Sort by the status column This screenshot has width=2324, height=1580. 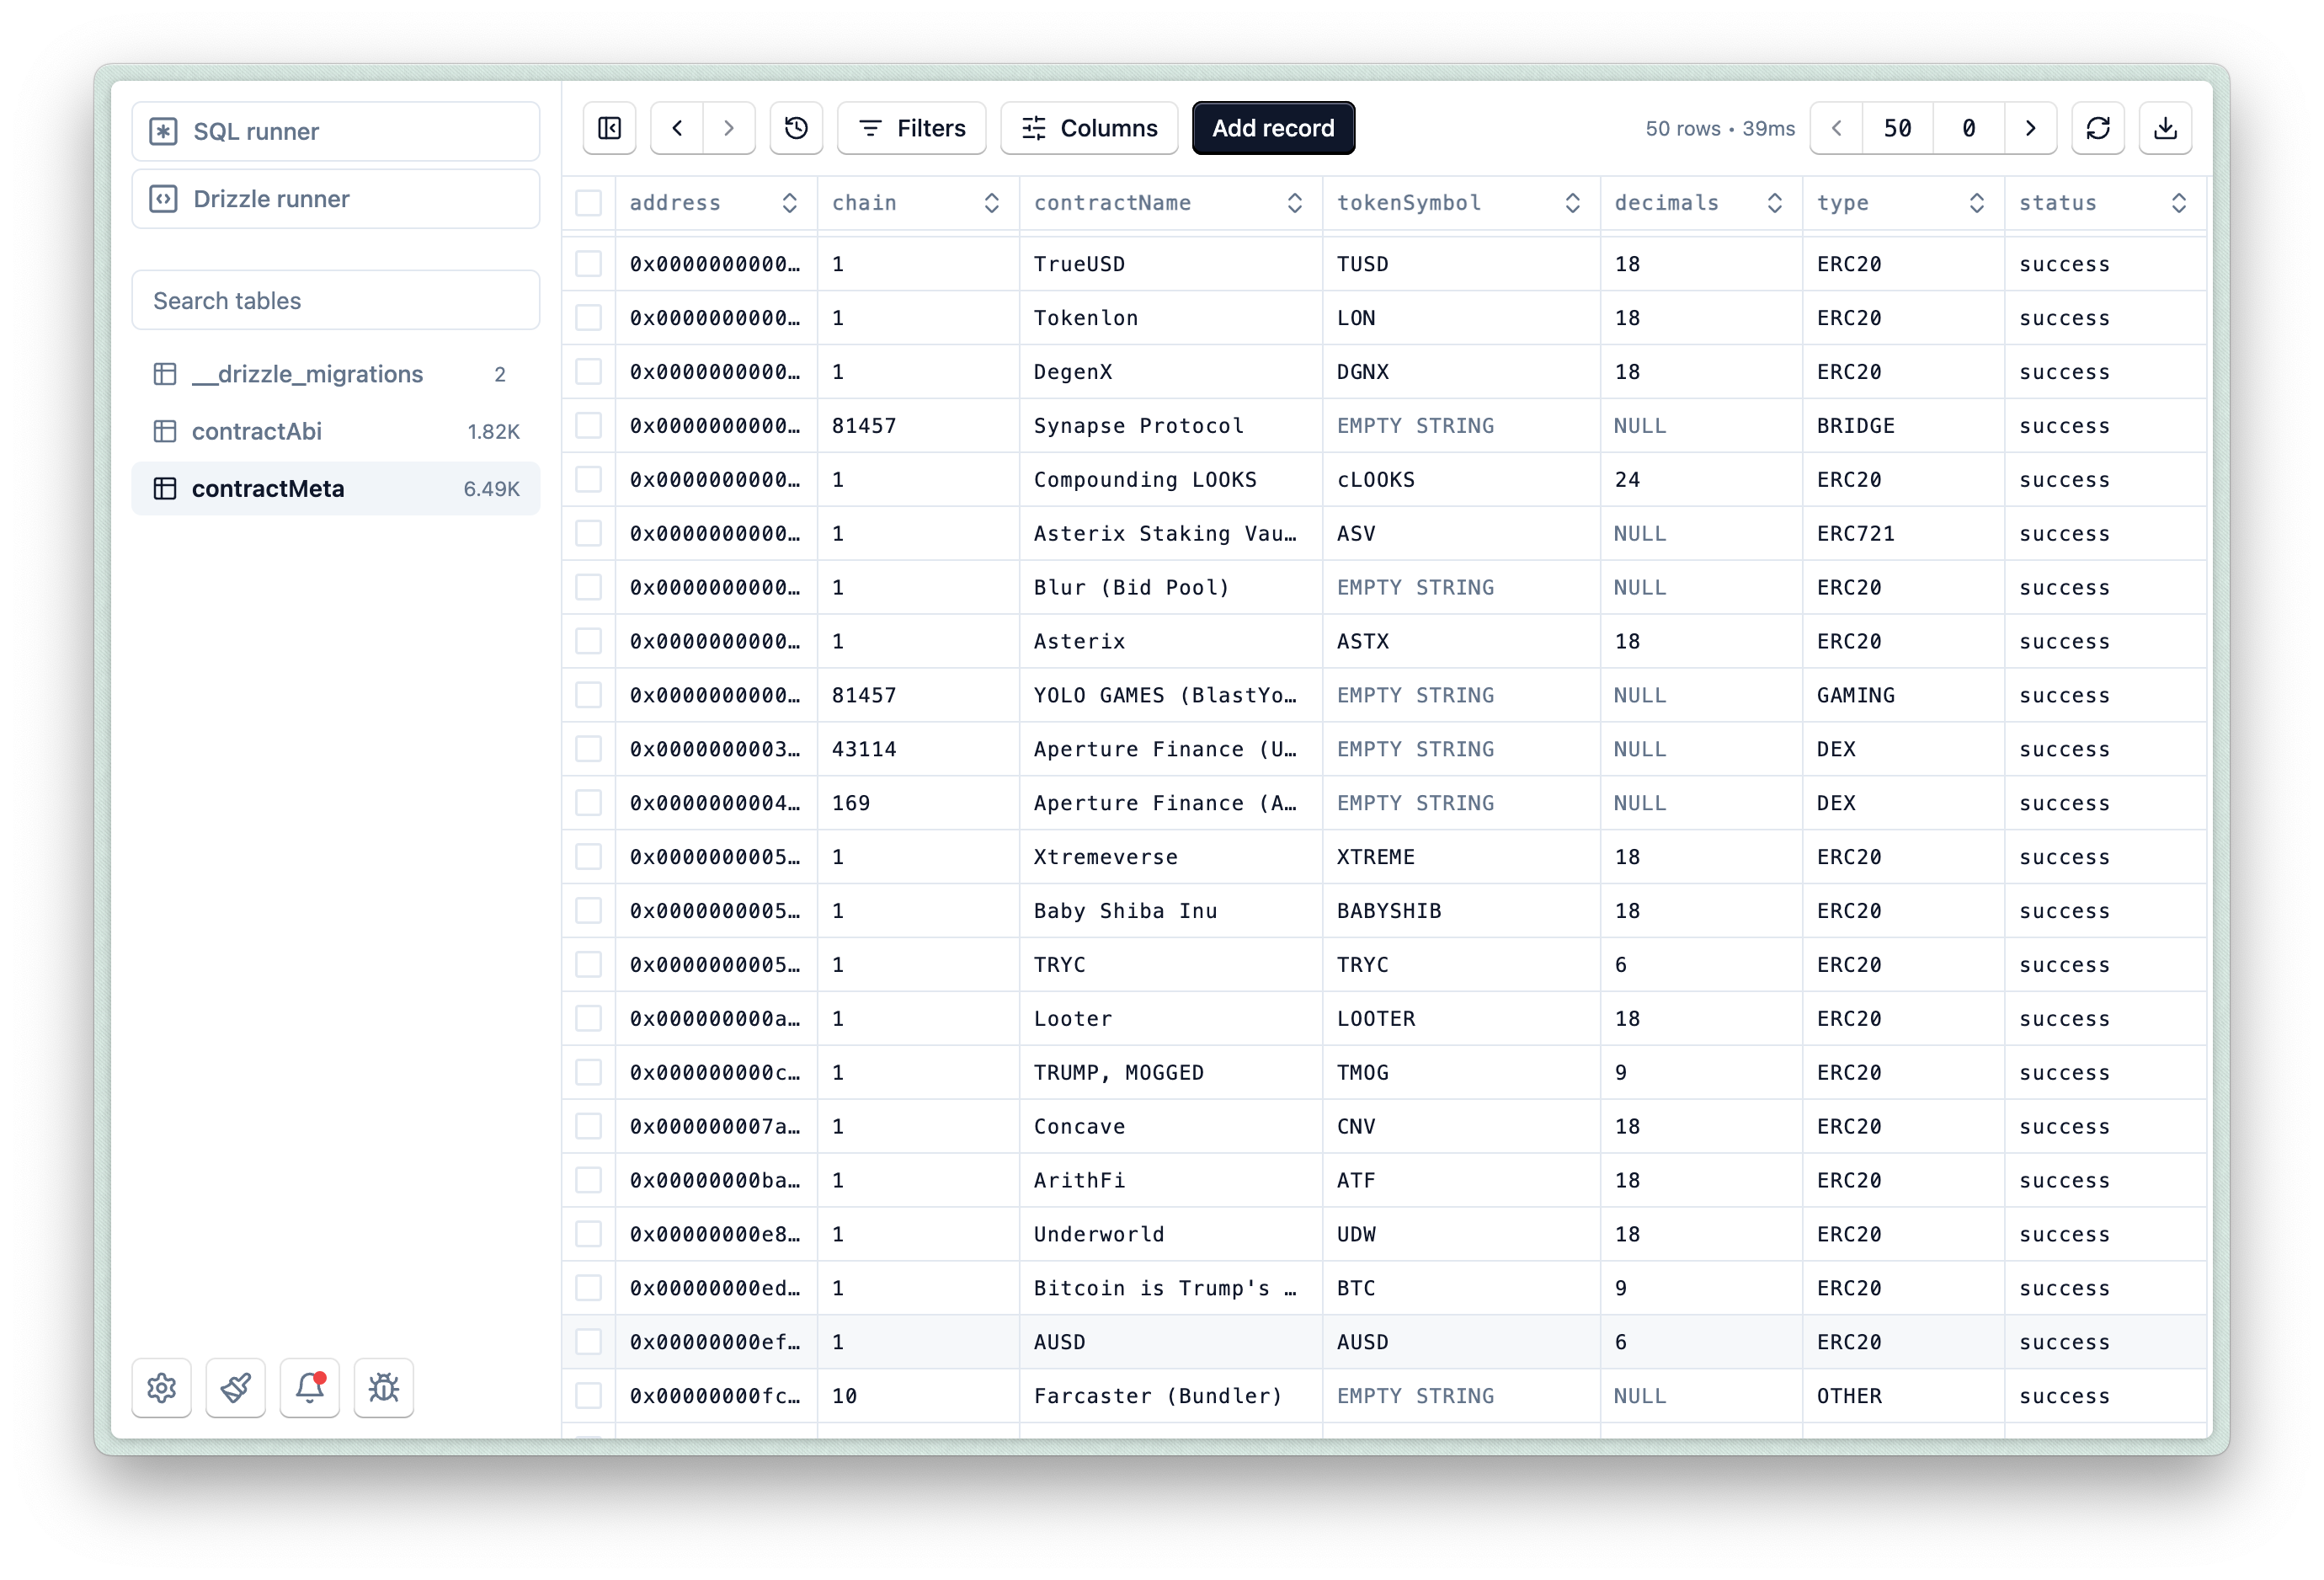coord(2178,203)
